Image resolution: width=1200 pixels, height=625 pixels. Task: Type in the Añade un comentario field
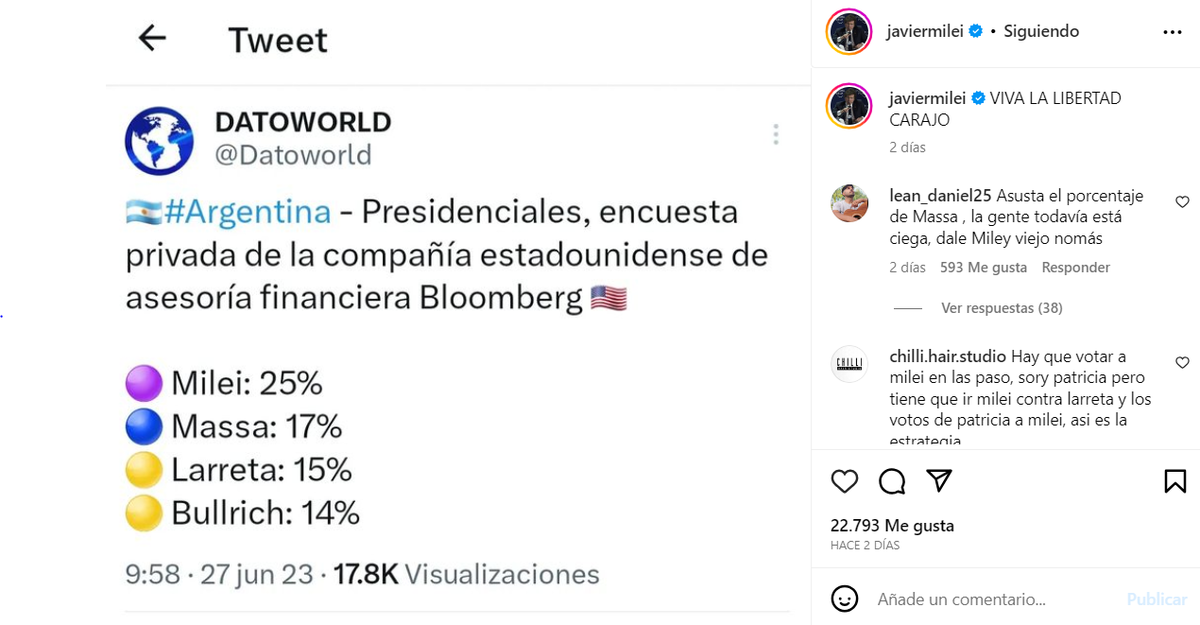(x=990, y=599)
